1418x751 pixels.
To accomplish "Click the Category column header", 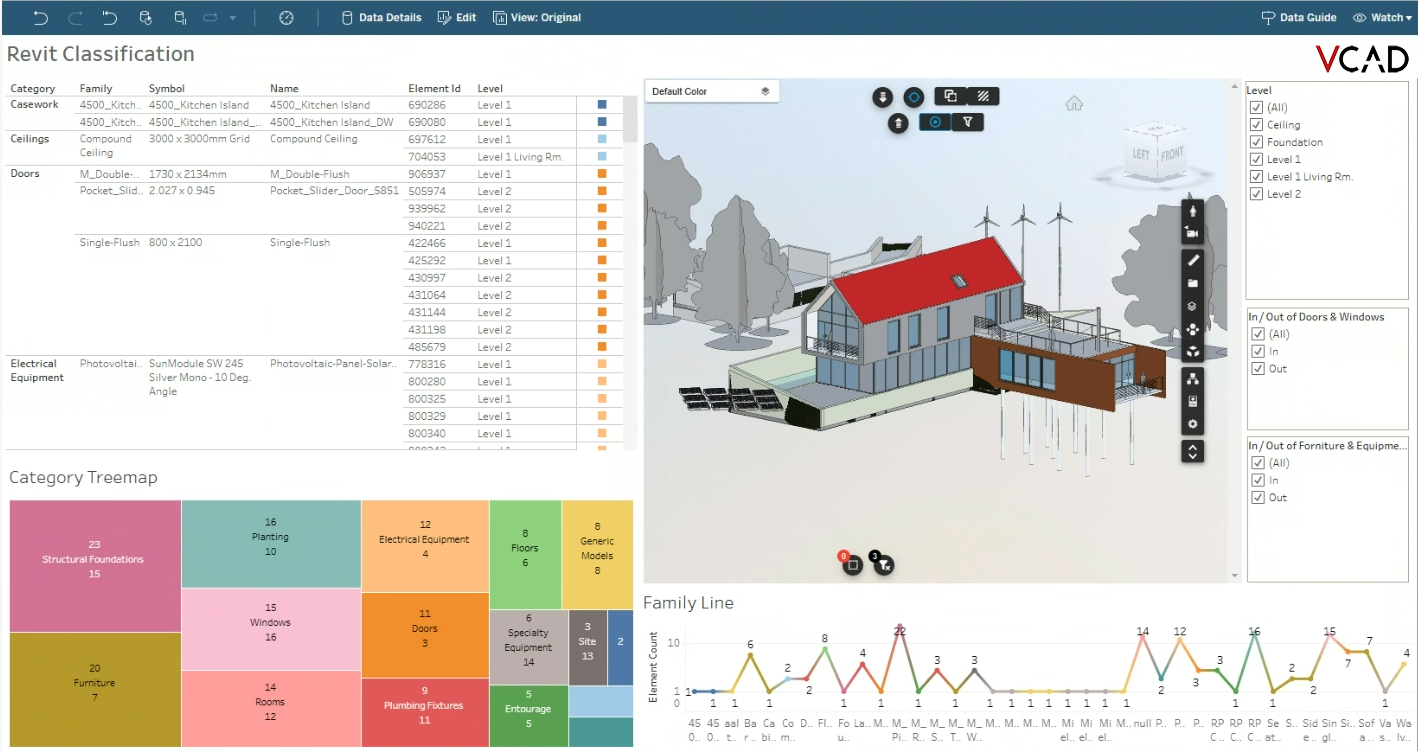I will 33,88.
